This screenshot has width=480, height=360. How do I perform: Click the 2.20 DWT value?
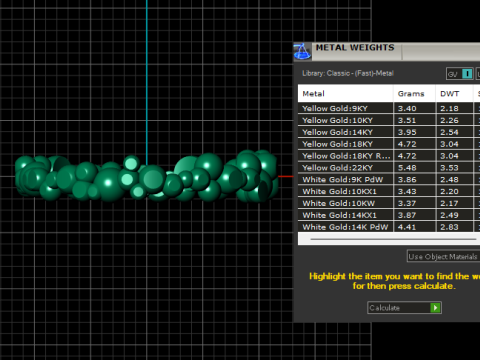point(449,191)
